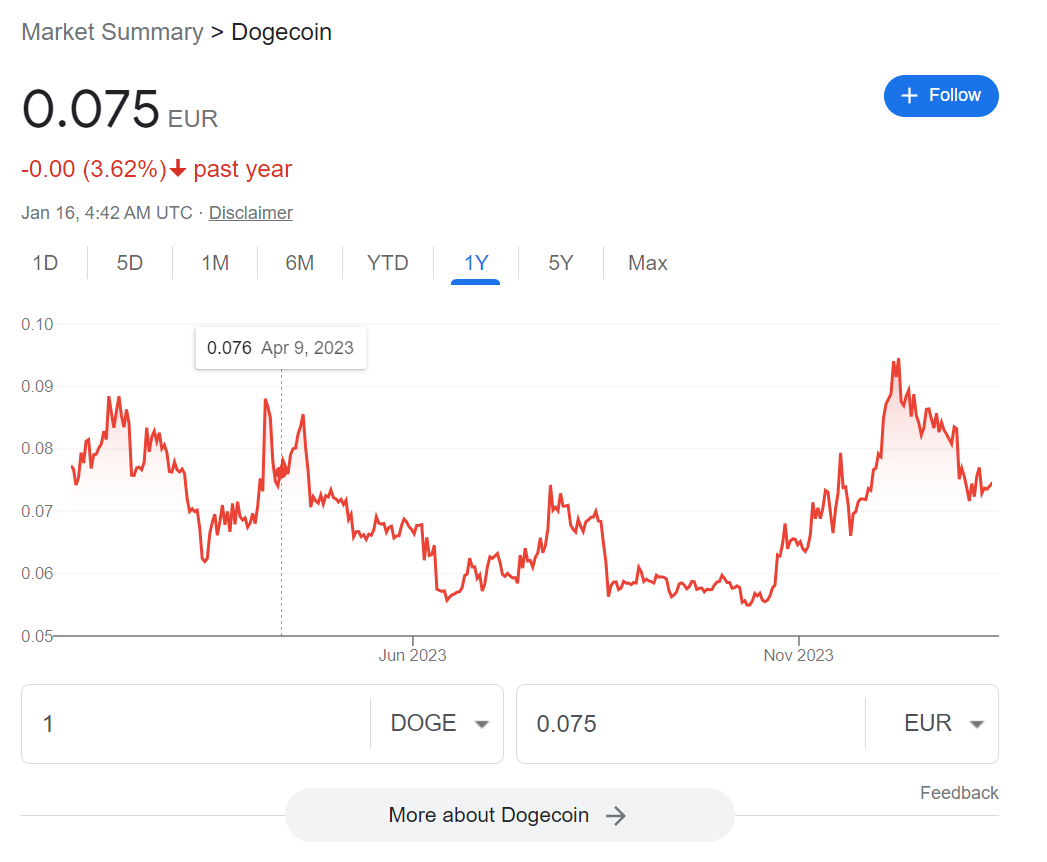
Task: Click the DOGE amount input field showing 1
Action: coord(196,723)
